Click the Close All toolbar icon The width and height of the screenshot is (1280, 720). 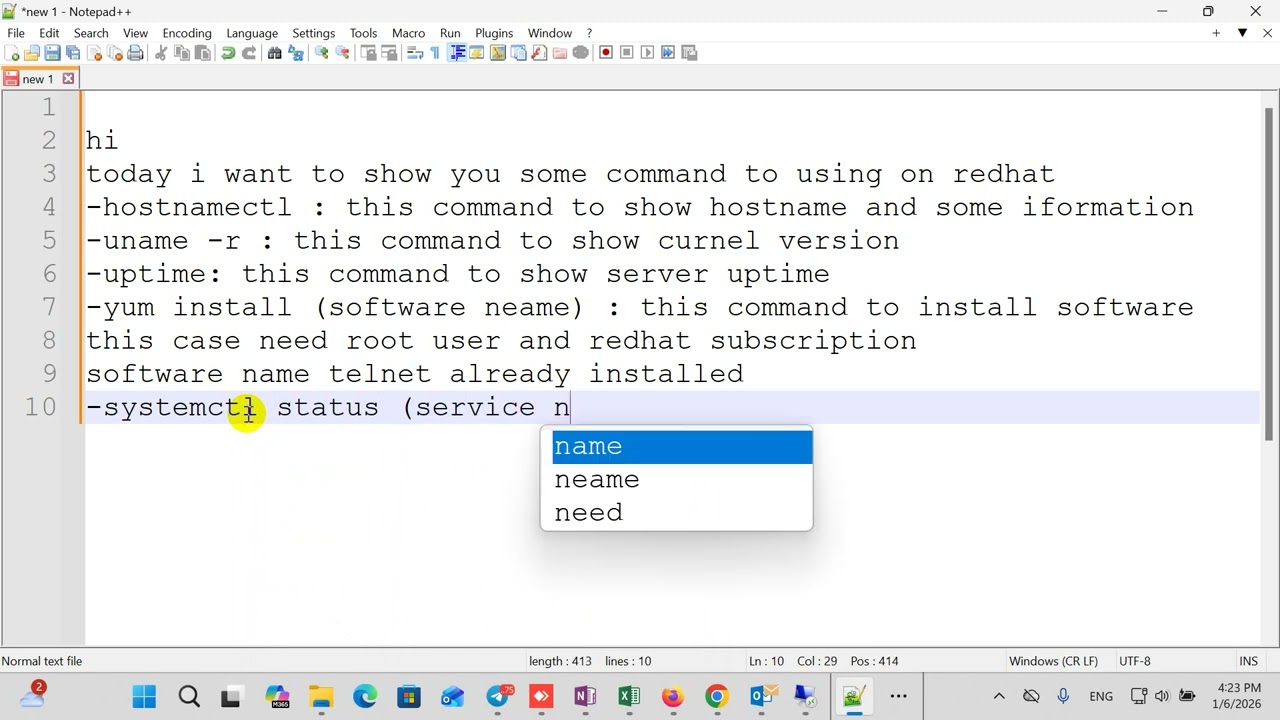(115, 53)
